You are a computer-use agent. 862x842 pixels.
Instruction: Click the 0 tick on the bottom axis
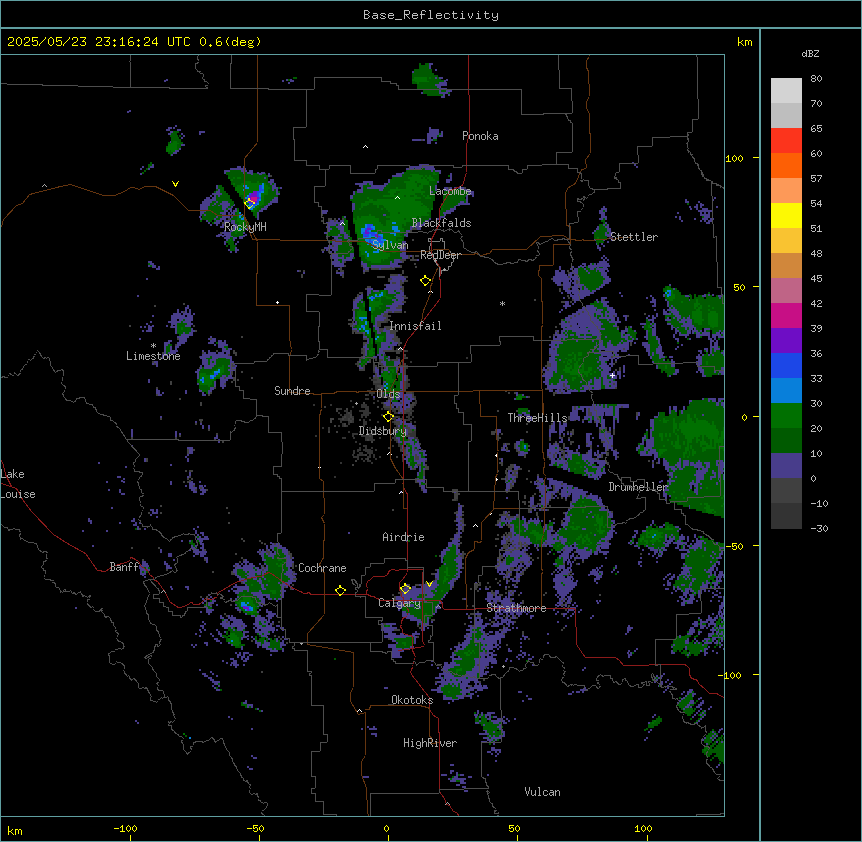pyautogui.click(x=386, y=828)
